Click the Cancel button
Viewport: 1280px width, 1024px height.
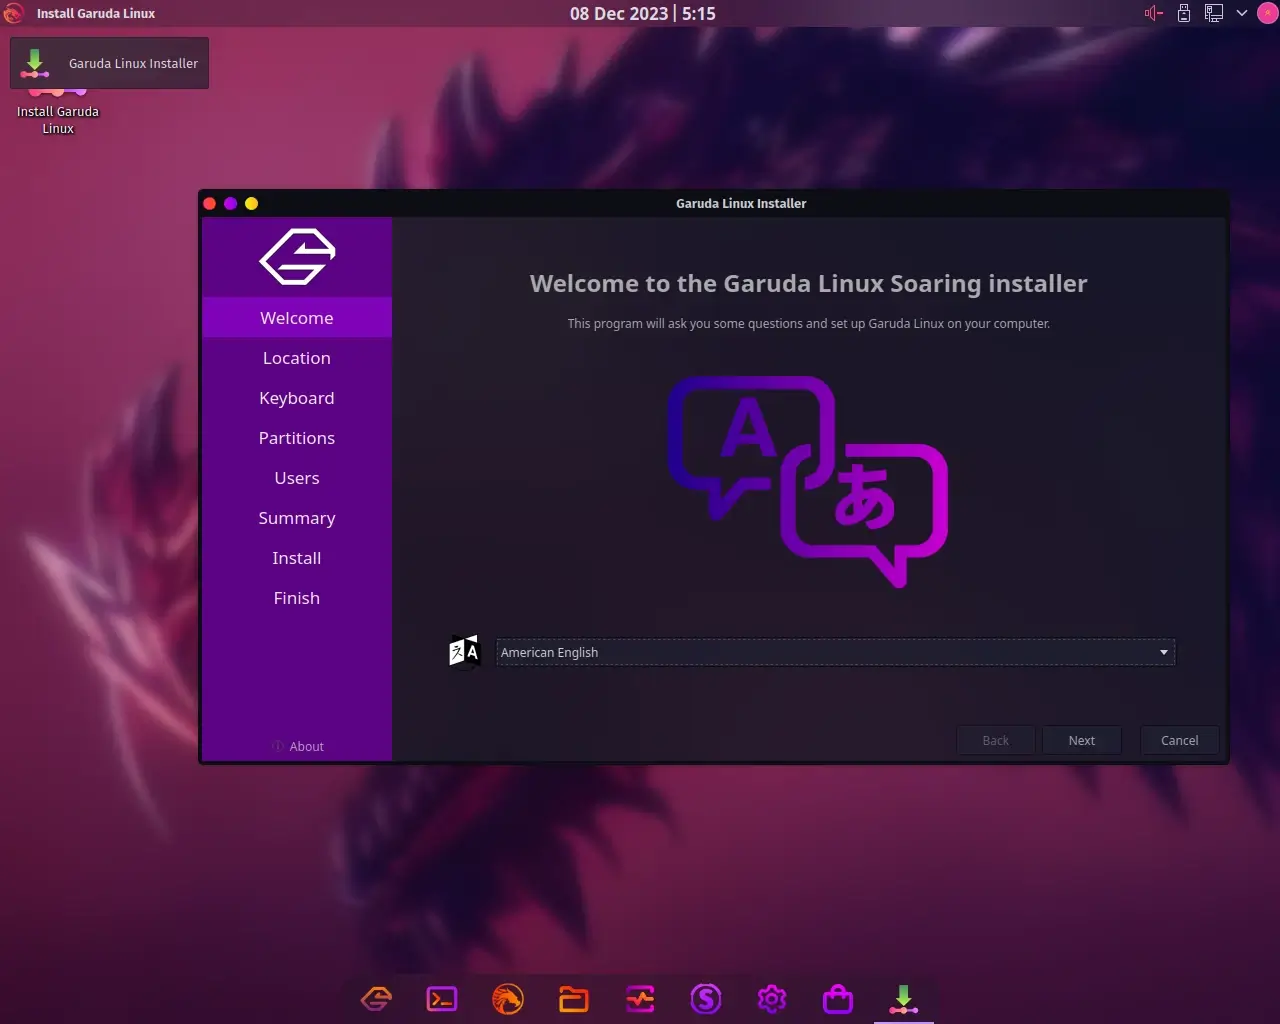(1179, 740)
